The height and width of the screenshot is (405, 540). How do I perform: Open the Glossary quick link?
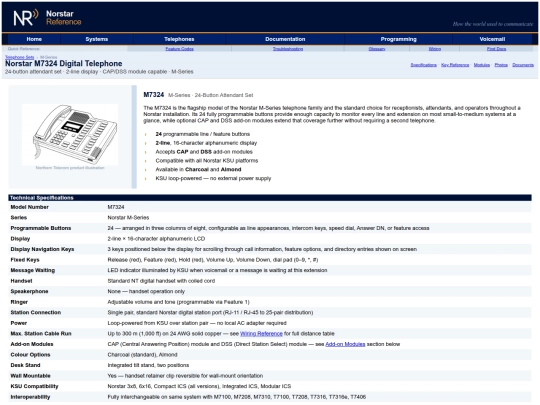377,49
